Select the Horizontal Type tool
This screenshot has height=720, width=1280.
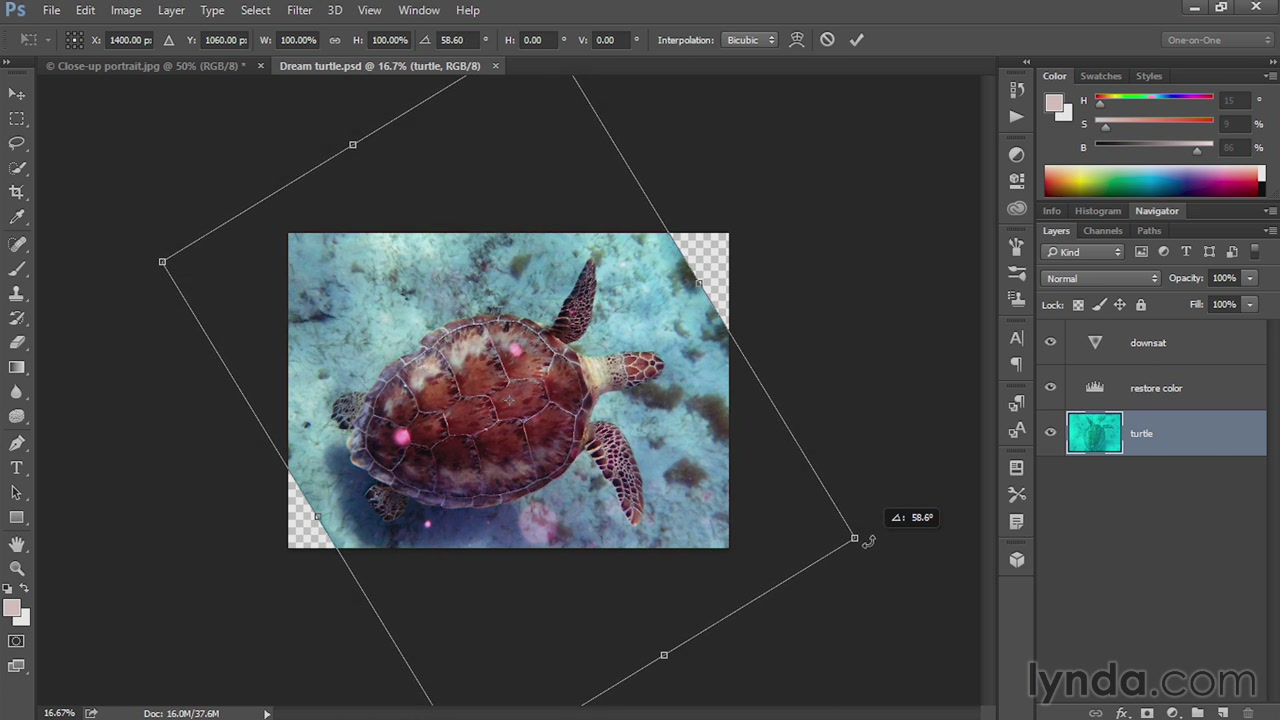(x=17, y=468)
